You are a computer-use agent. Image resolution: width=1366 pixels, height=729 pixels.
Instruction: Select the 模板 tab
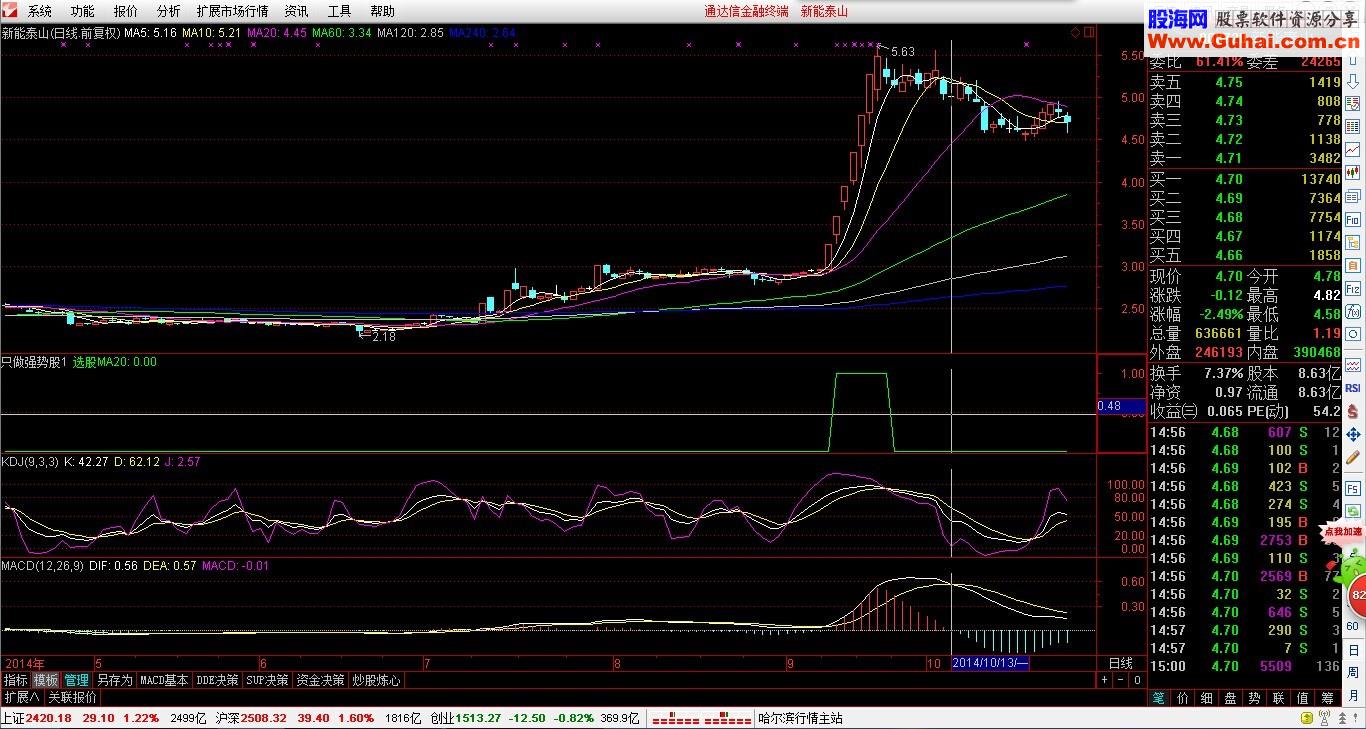click(x=46, y=680)
